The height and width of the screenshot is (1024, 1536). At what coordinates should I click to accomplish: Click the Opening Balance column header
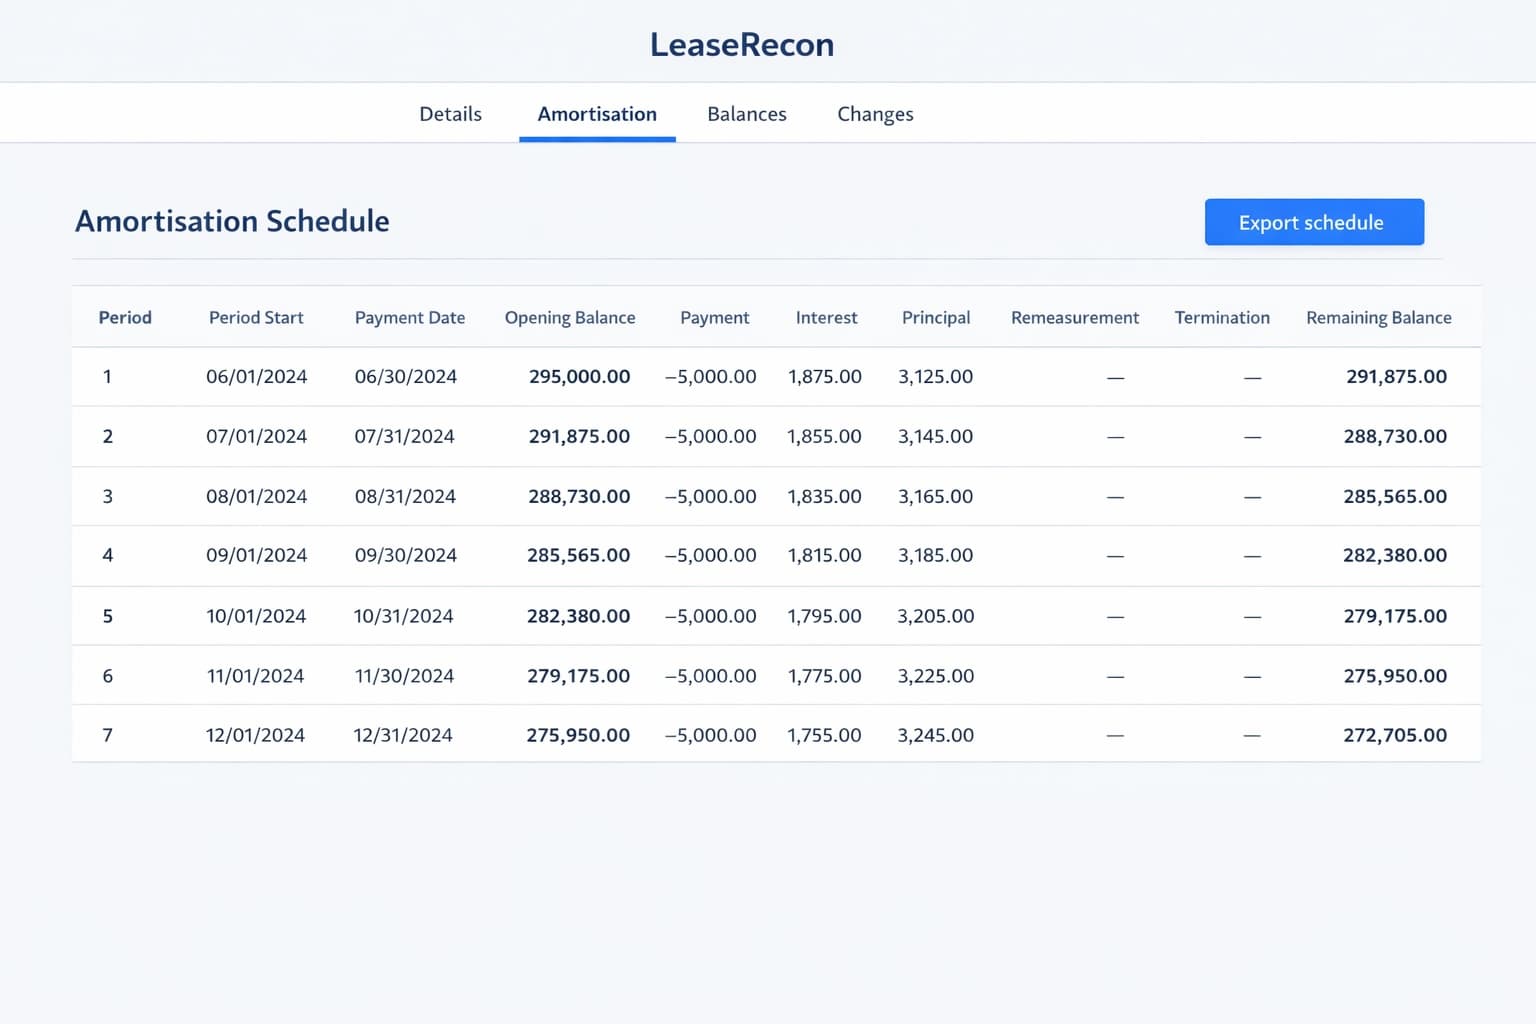click(570, 317)
